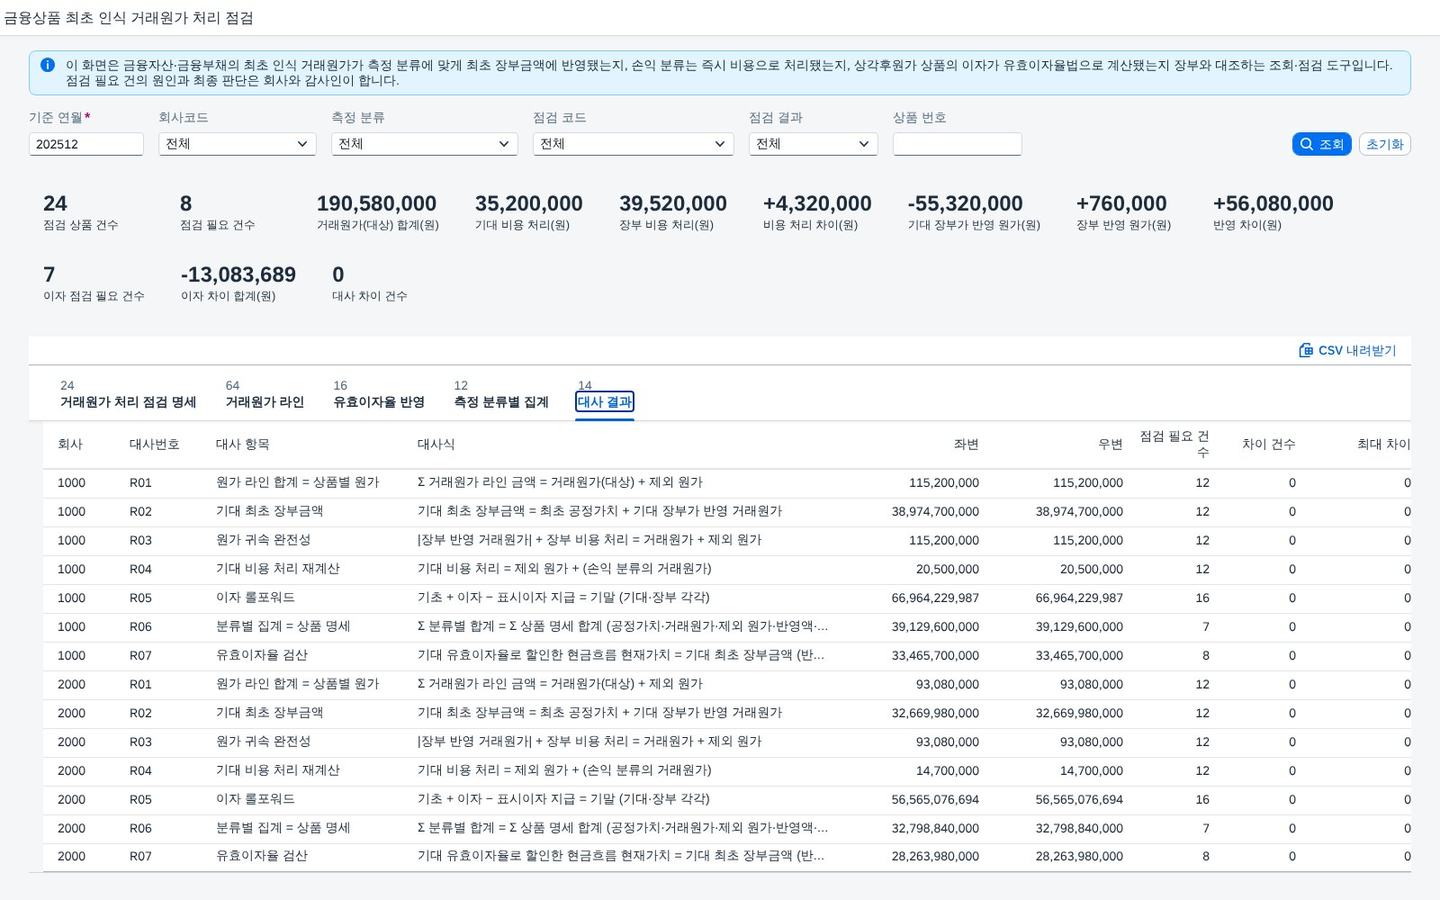Click the 대사번호 column header
This screenshot has width=1440, height=900.
coord(154,444)
